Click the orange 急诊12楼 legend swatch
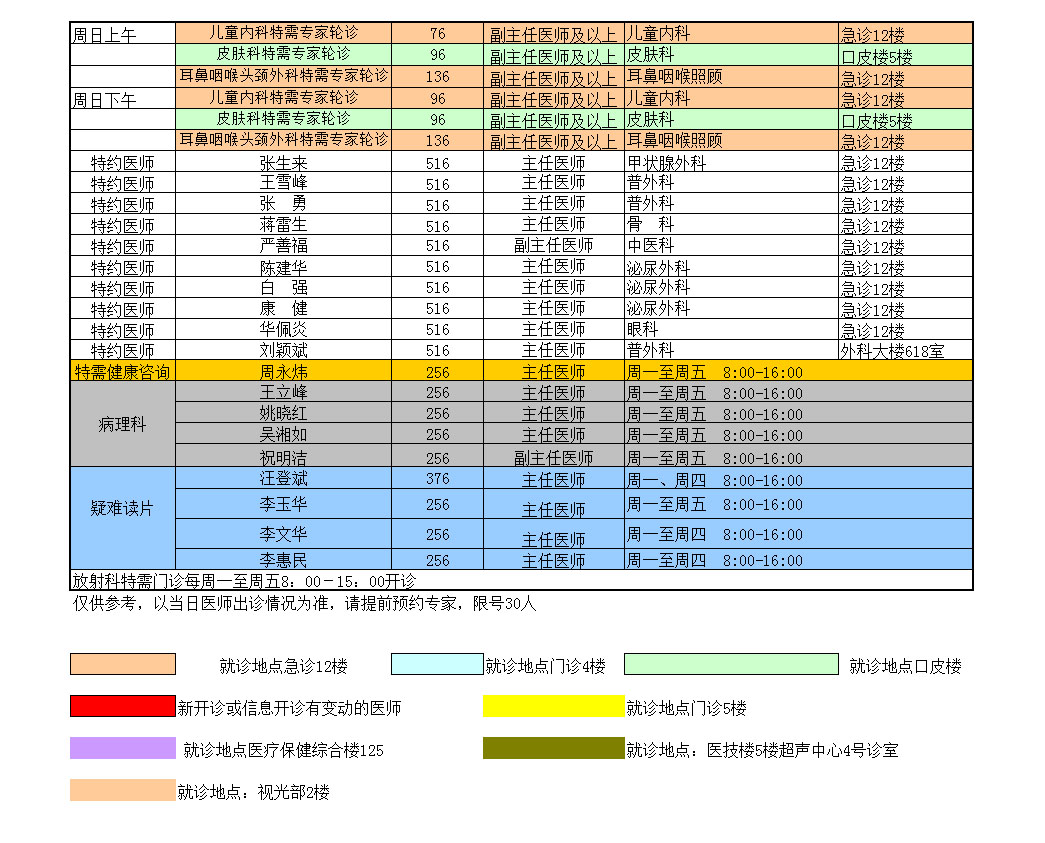This screenshot has height=843, width=1045. 123,664
